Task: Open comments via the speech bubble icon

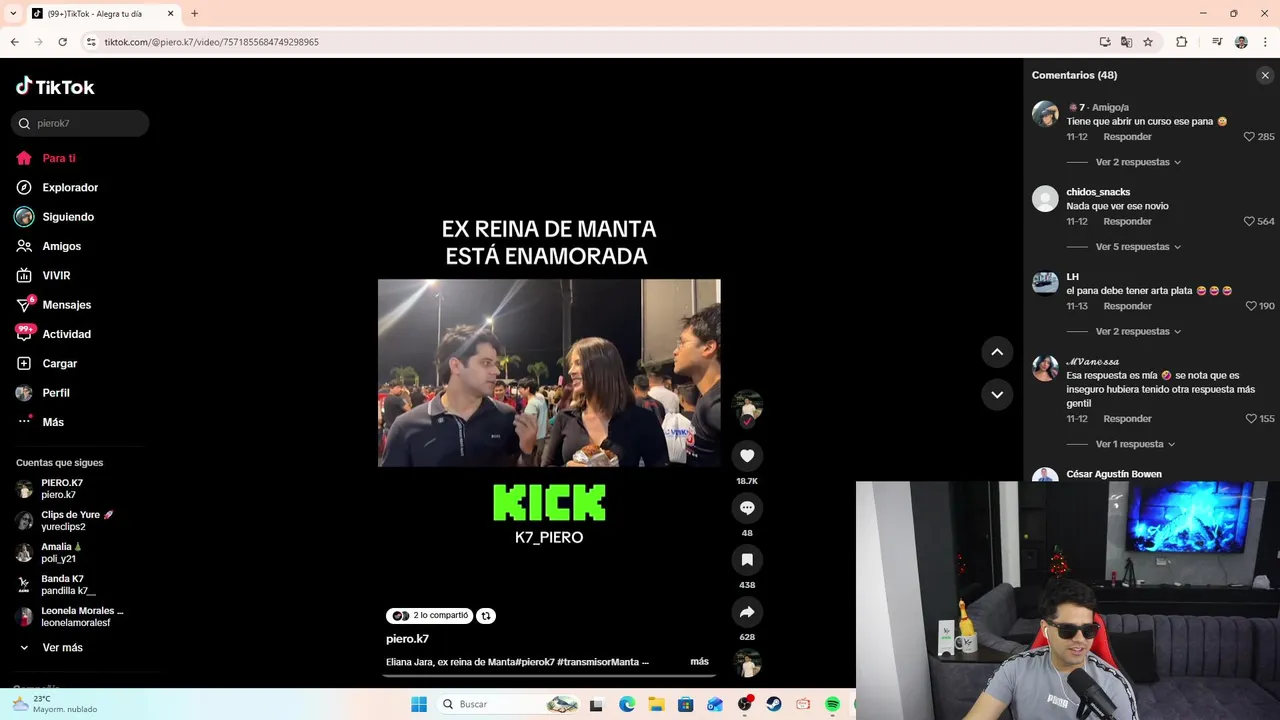Action: [x=747, y=508]
